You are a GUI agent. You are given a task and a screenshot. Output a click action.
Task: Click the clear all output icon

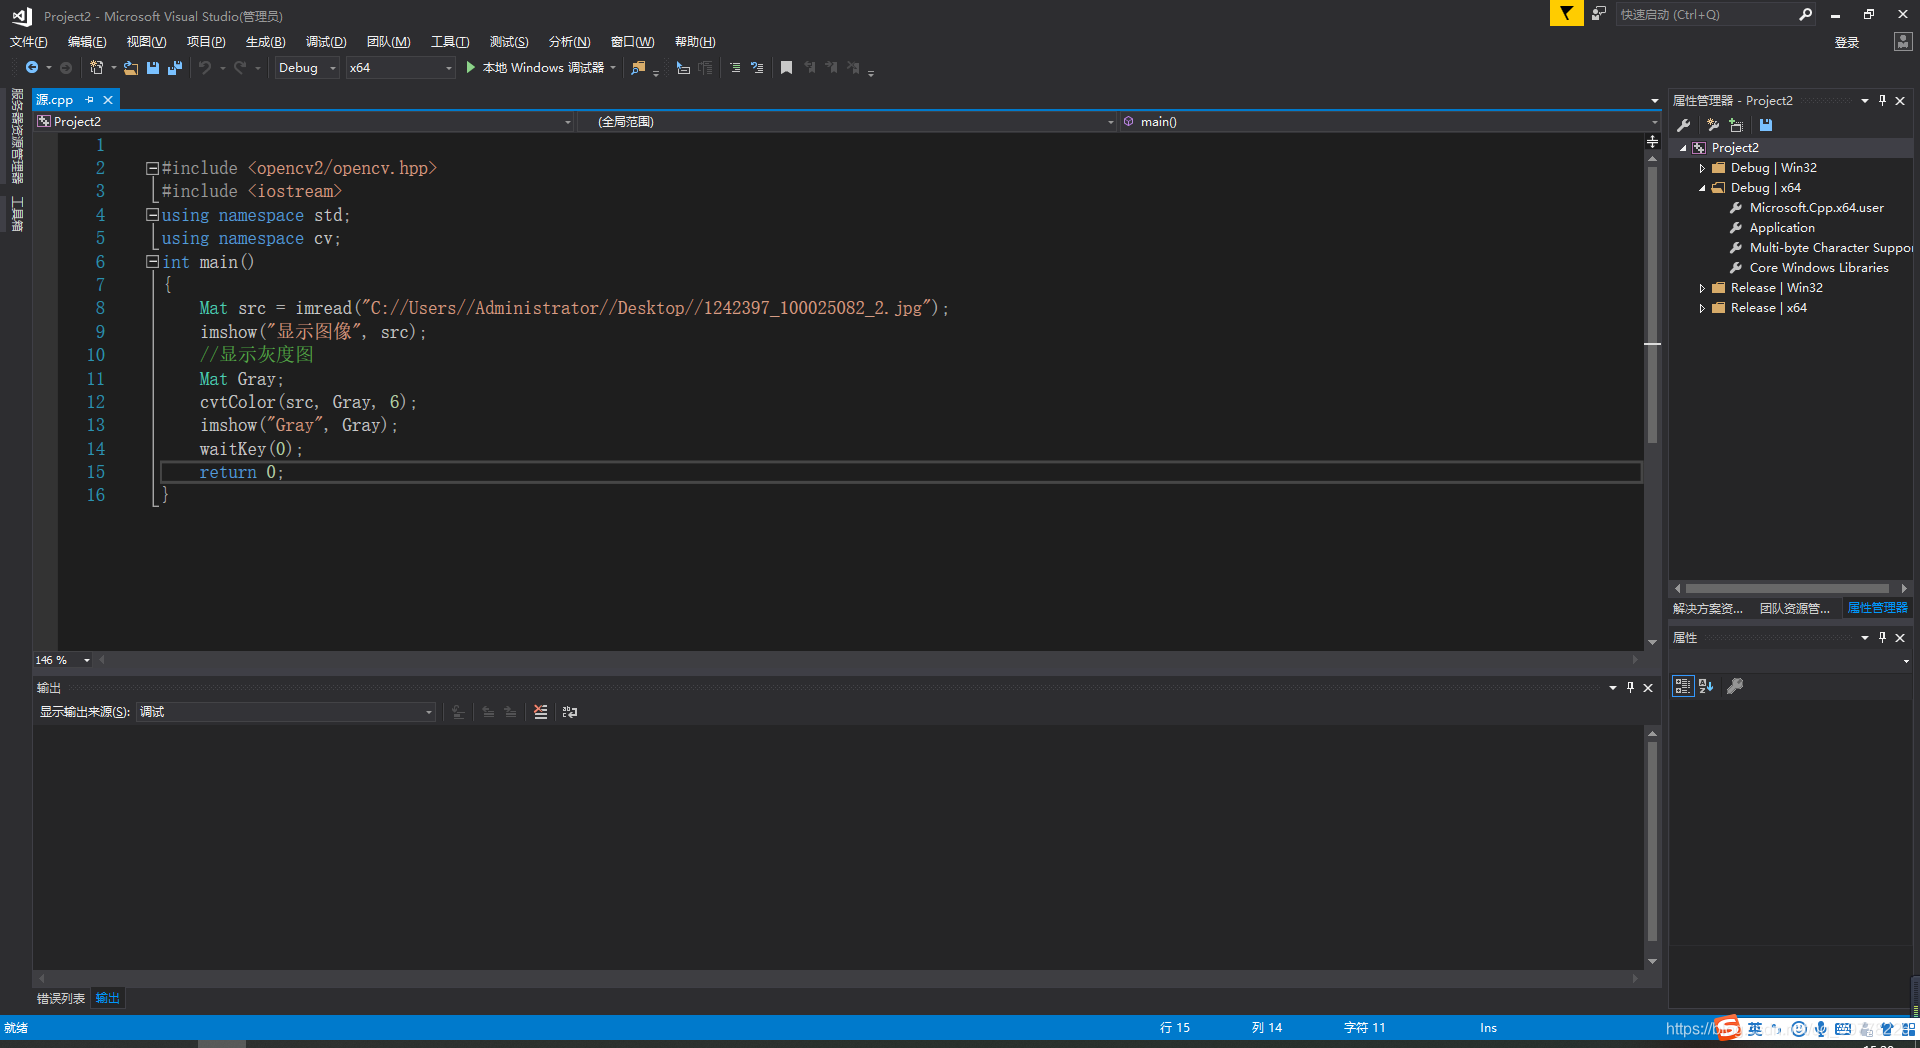(541, 712)
